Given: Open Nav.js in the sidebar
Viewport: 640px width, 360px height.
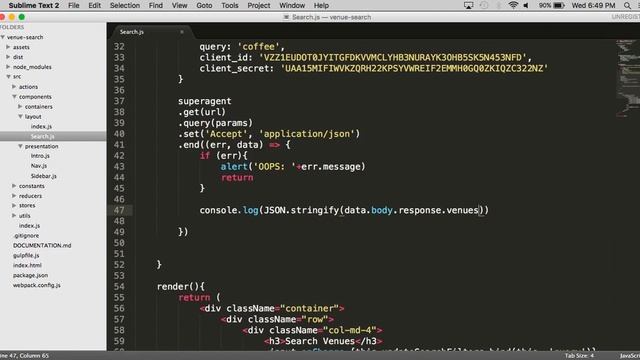Looking at the screenshot, I should tap(39, 166).
